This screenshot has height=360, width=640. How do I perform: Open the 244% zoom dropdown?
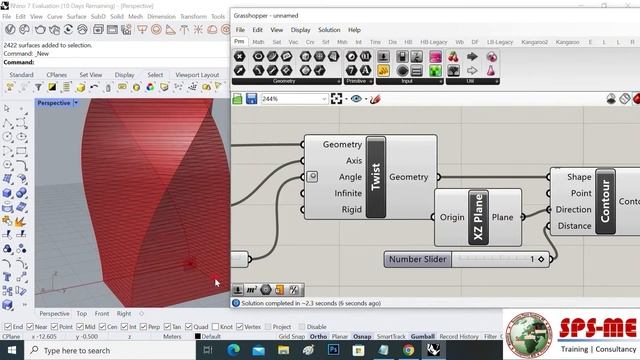tap(324, 99)
